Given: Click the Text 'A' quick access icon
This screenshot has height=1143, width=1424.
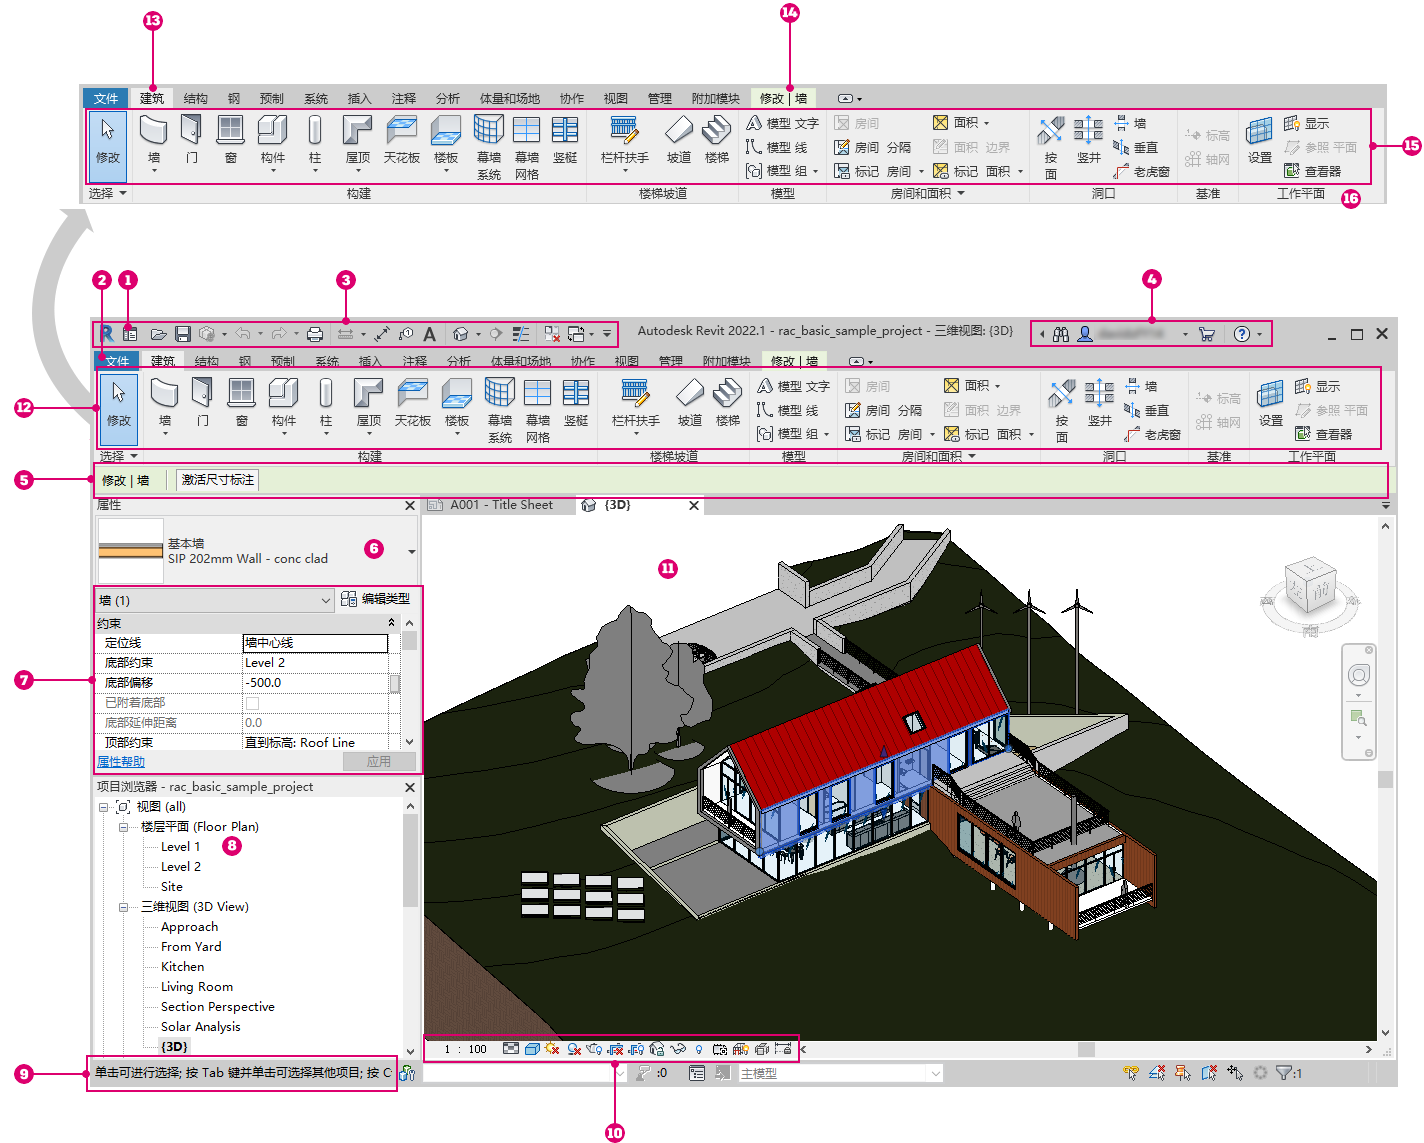Looking at the screenshot, I should pyautogui.click(x=430, y=334).
